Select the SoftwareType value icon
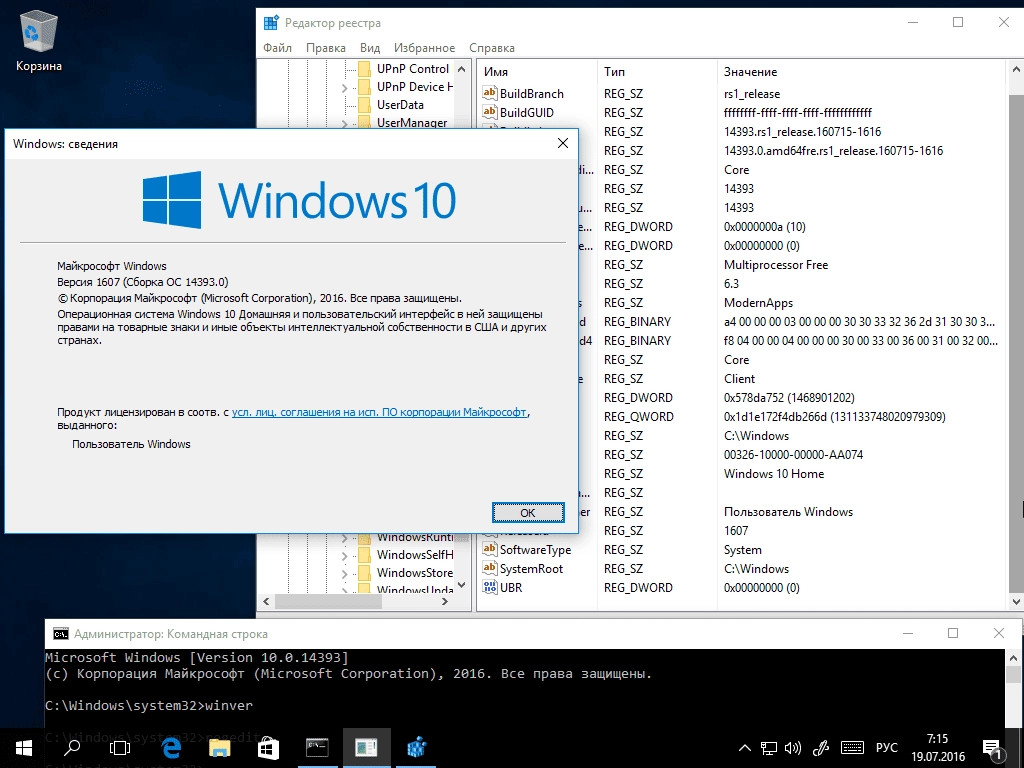This screenshot has height=768, width=1024. coord(489,549)
